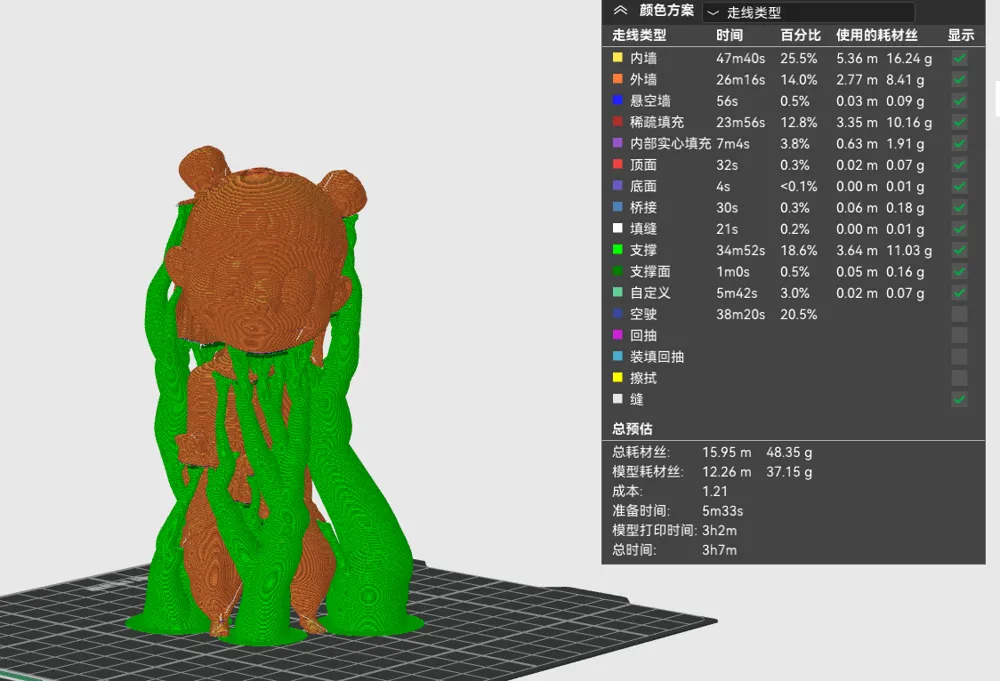Click the bright green 支撑 color swatch
Screen dimensions: 1000x681
click(618, 250)
